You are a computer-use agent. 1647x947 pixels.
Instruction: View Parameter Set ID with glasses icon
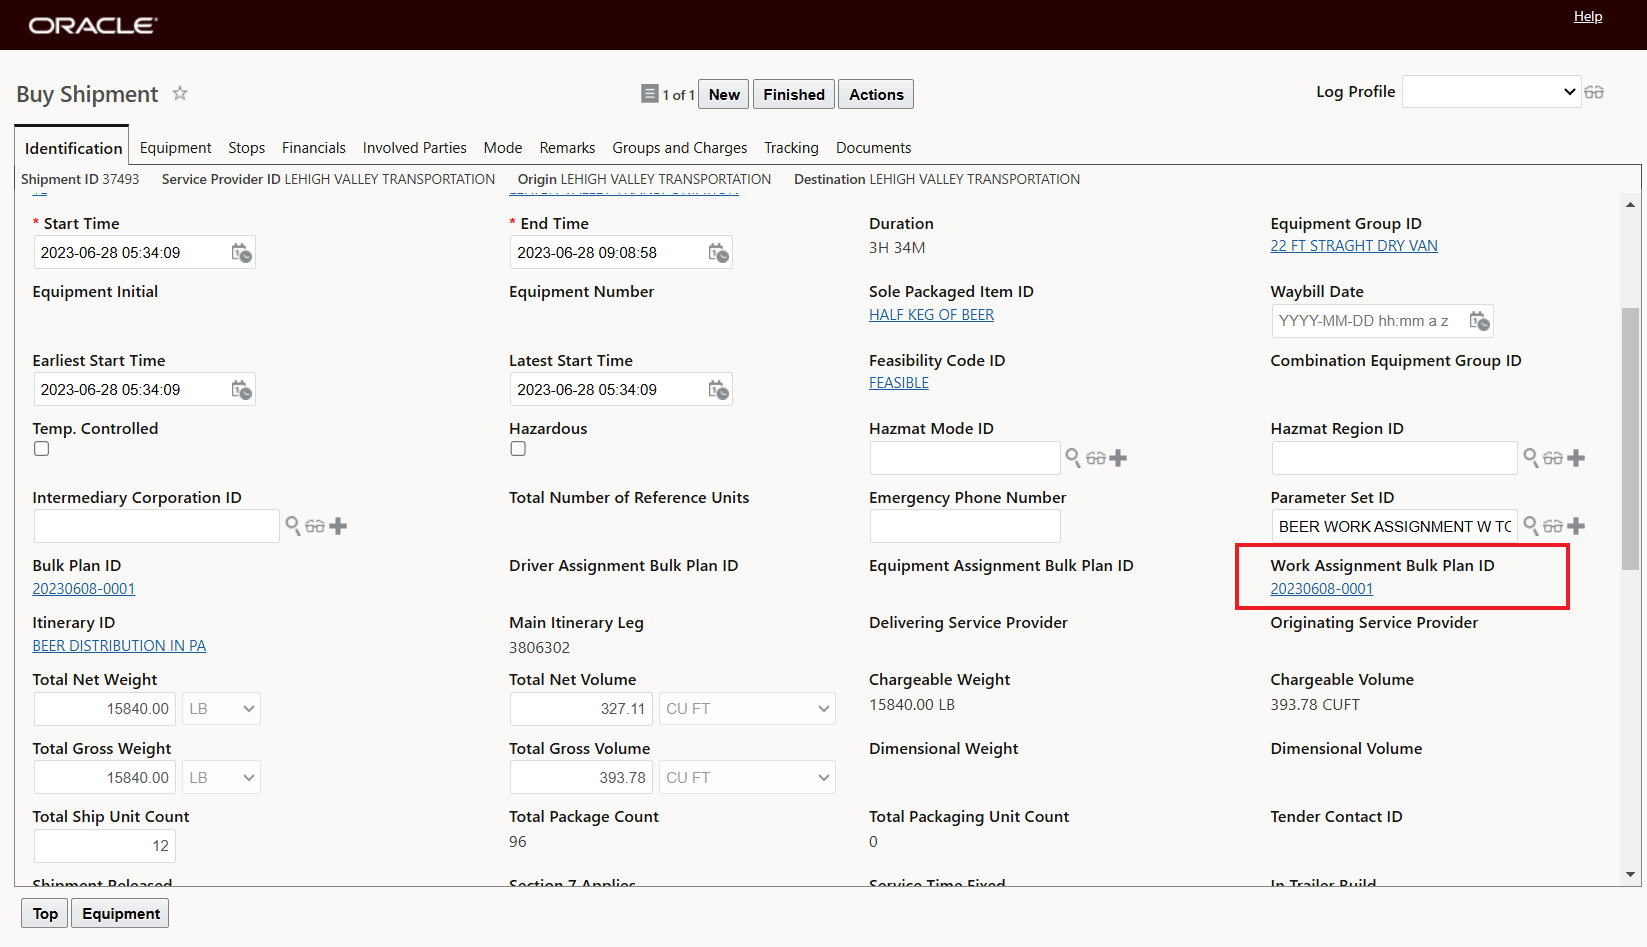click(x=1553, y=526)
